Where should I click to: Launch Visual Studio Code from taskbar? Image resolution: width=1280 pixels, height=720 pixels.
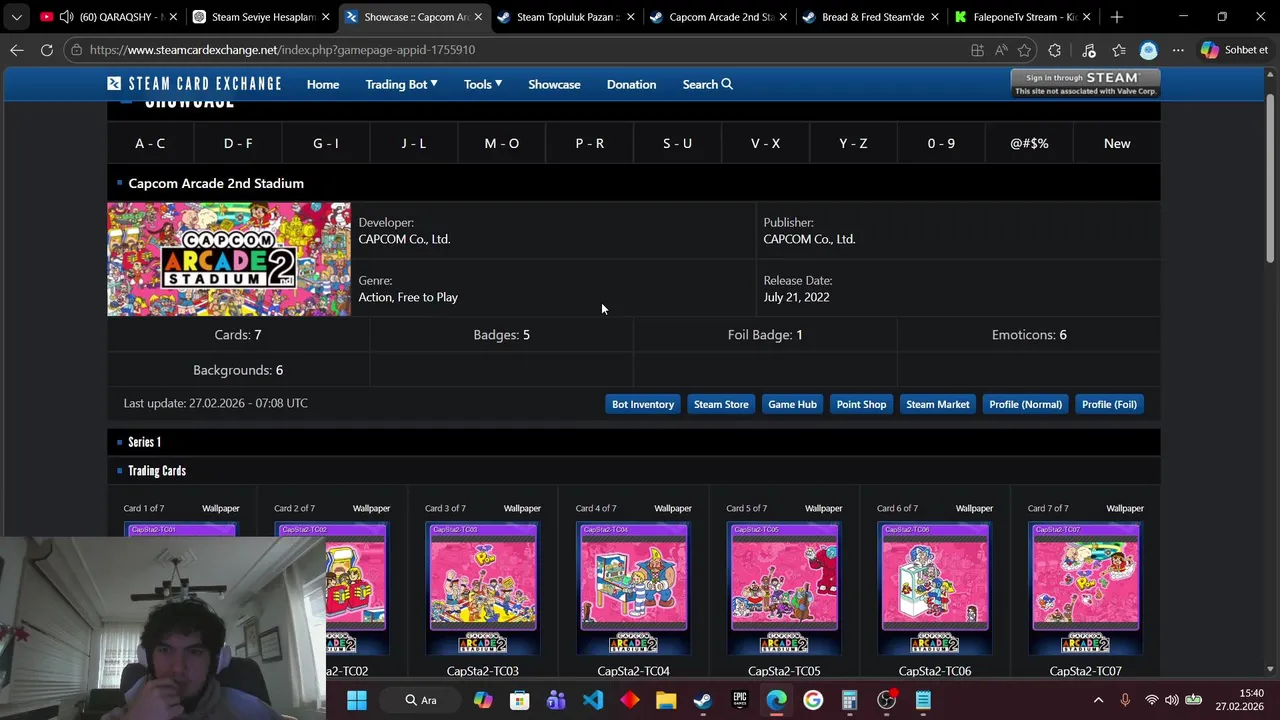click(x=593, y=700)
